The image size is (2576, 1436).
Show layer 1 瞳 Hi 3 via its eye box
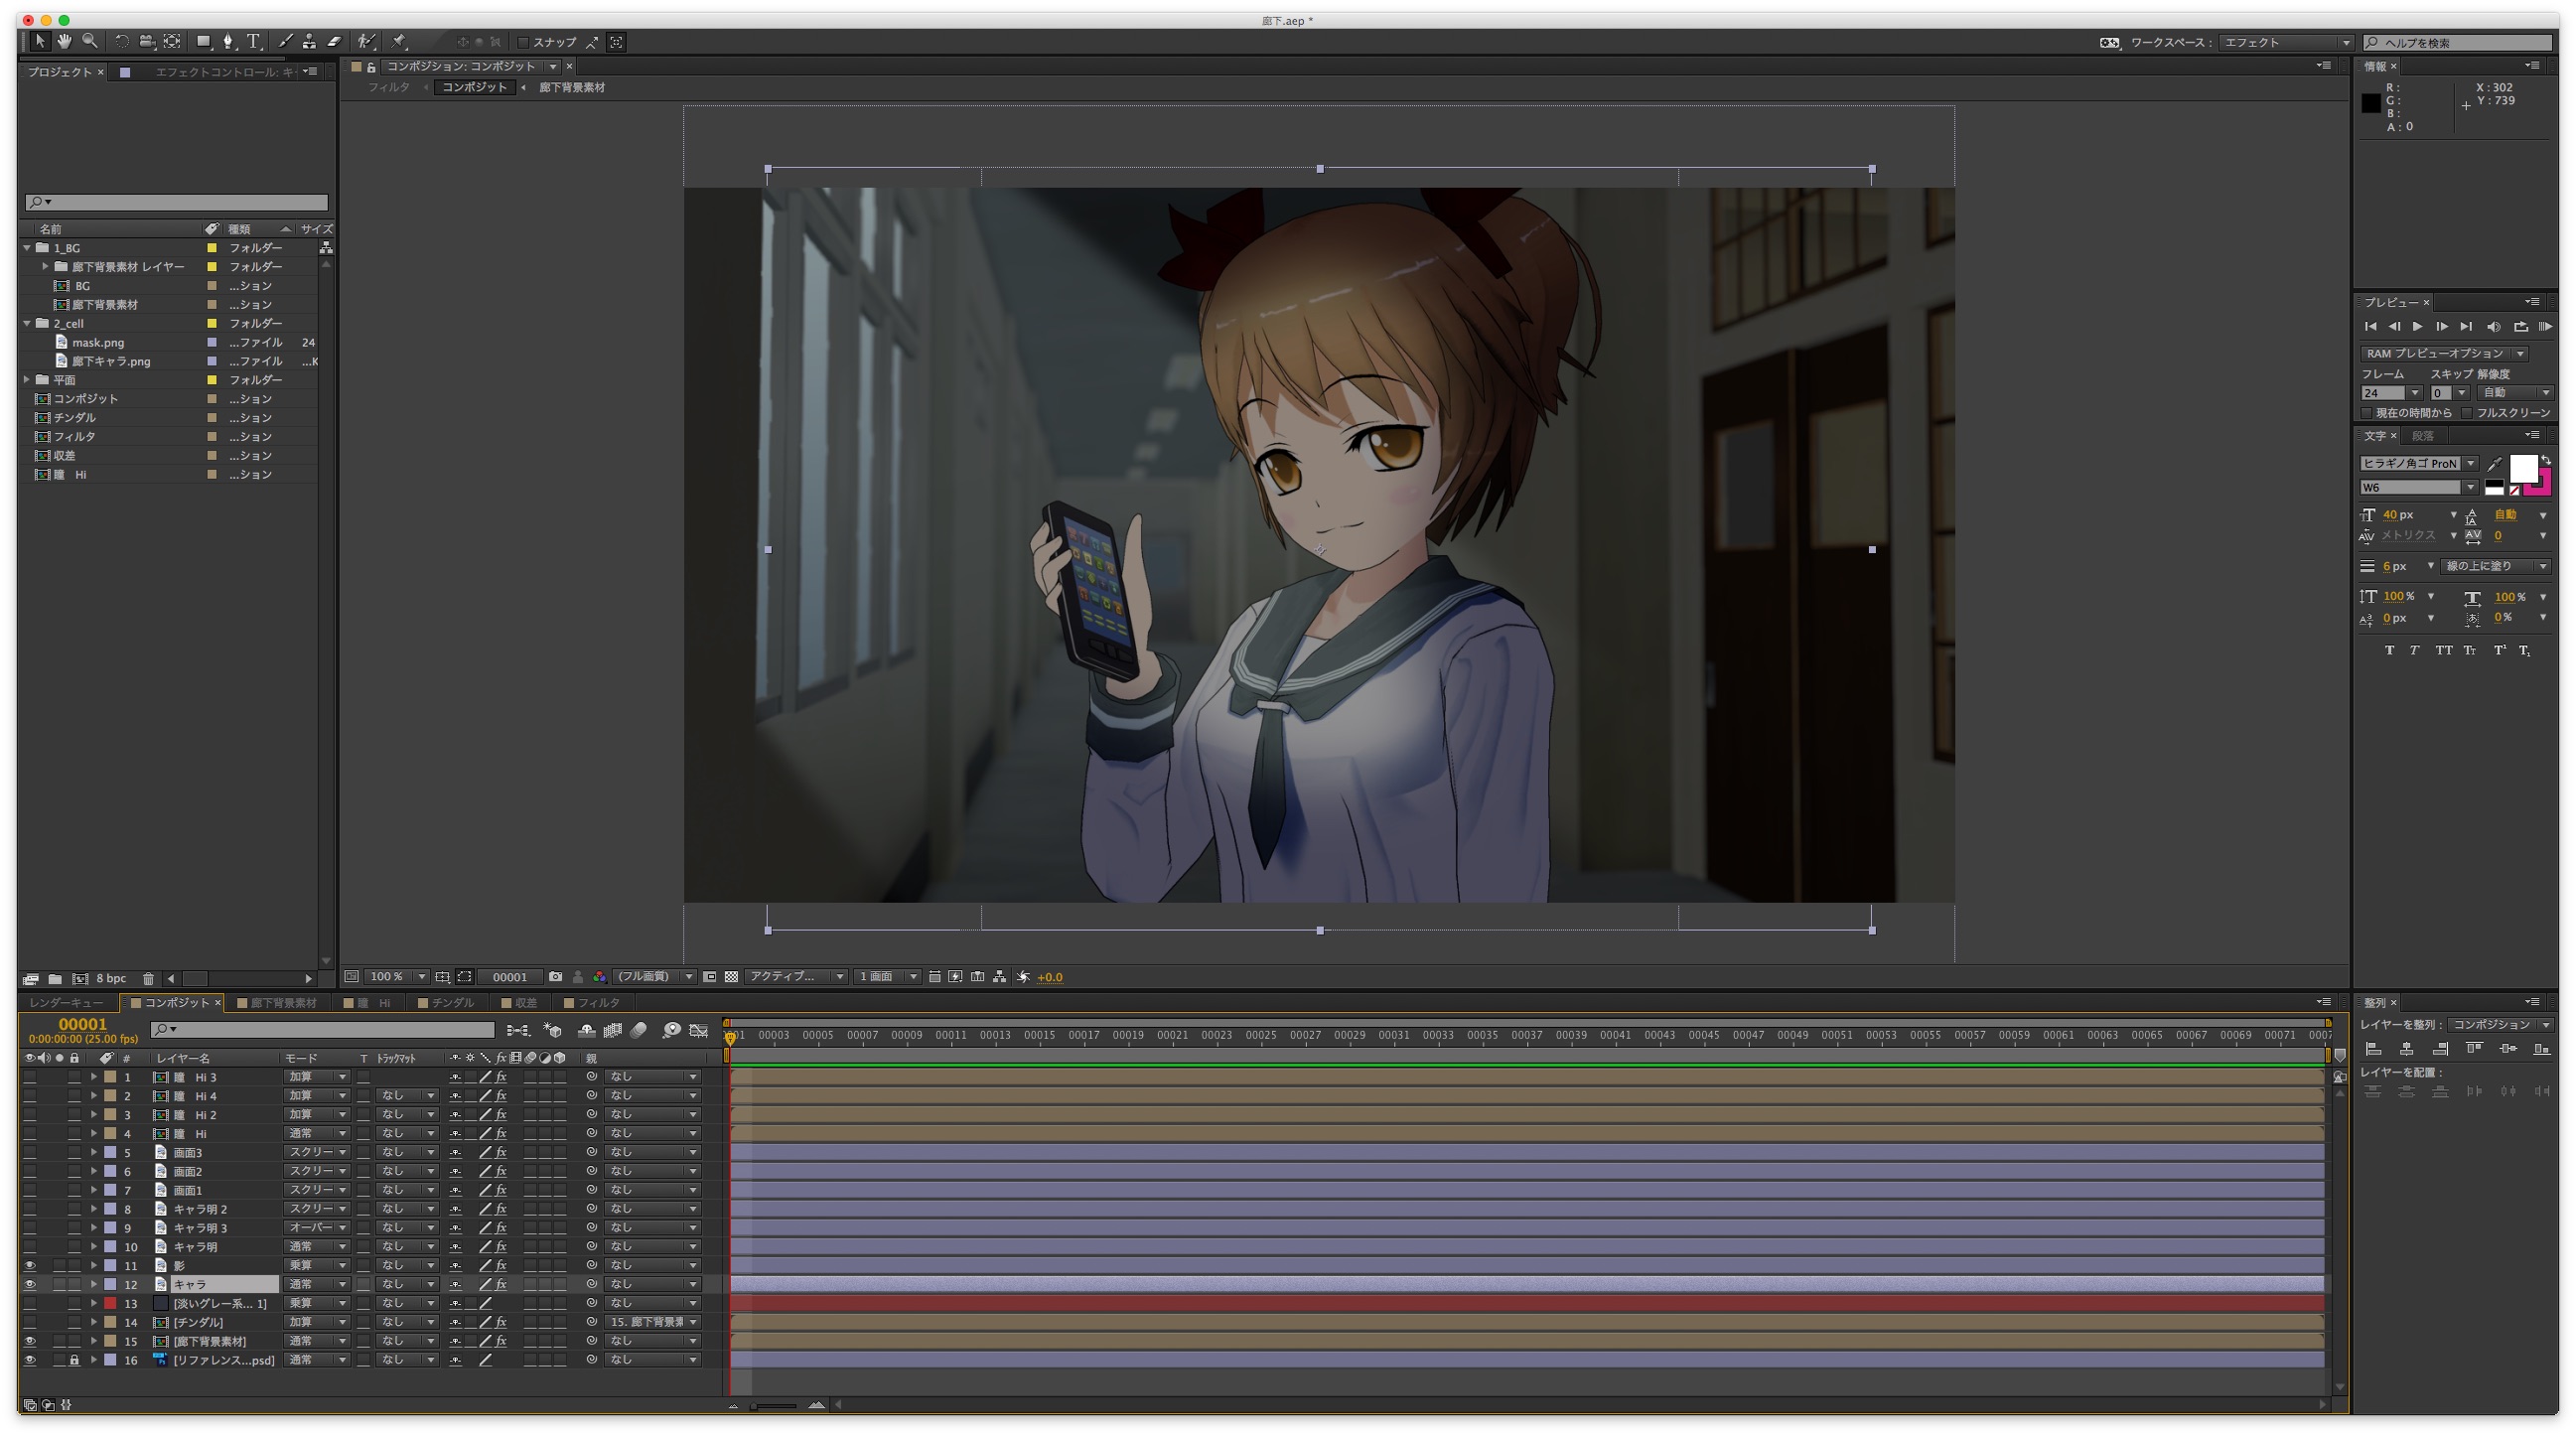coord(30,1077)
